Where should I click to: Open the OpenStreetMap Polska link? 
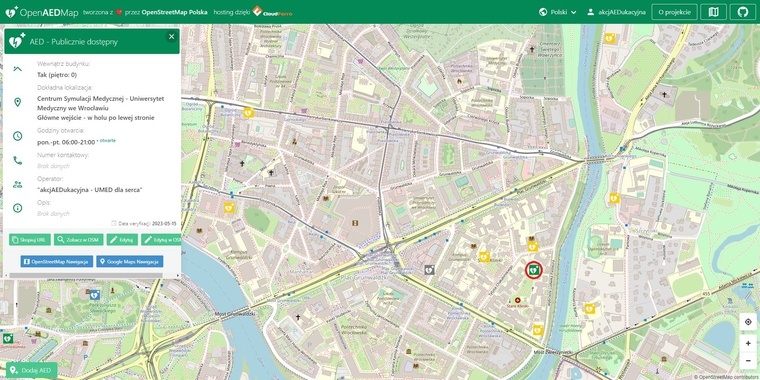click(x=174, y=12)
